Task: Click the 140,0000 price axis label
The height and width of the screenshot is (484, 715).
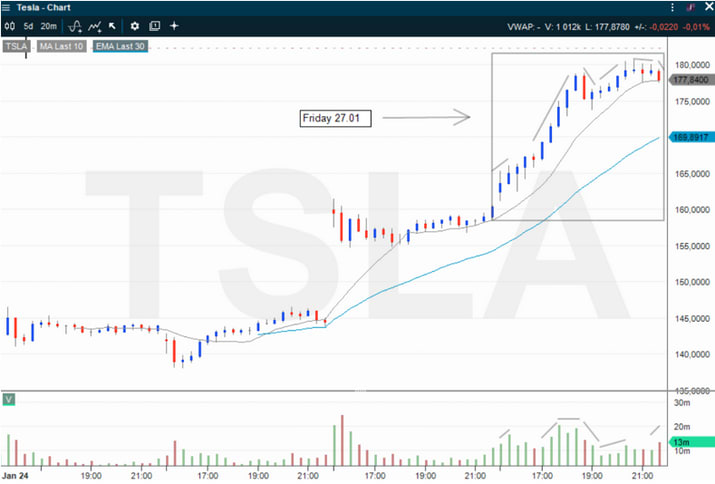Action: (x=692, y=354)
